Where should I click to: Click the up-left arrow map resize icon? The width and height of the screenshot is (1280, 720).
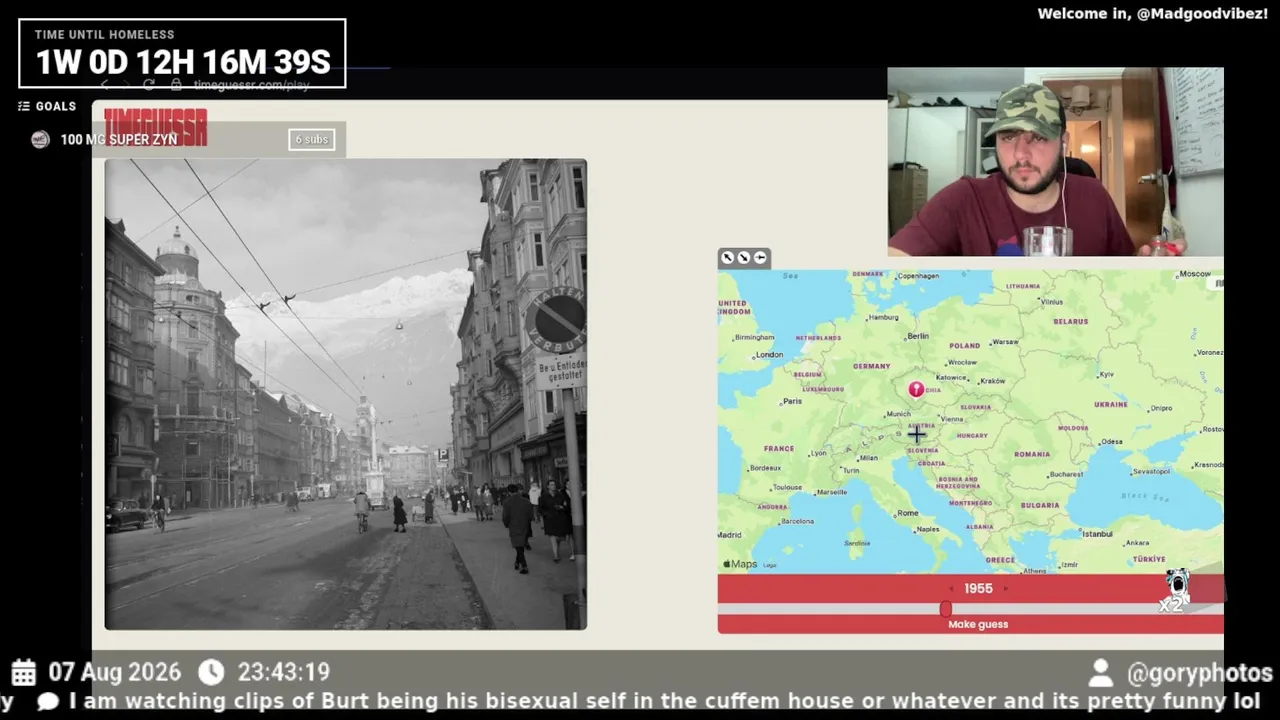point(728,258)
